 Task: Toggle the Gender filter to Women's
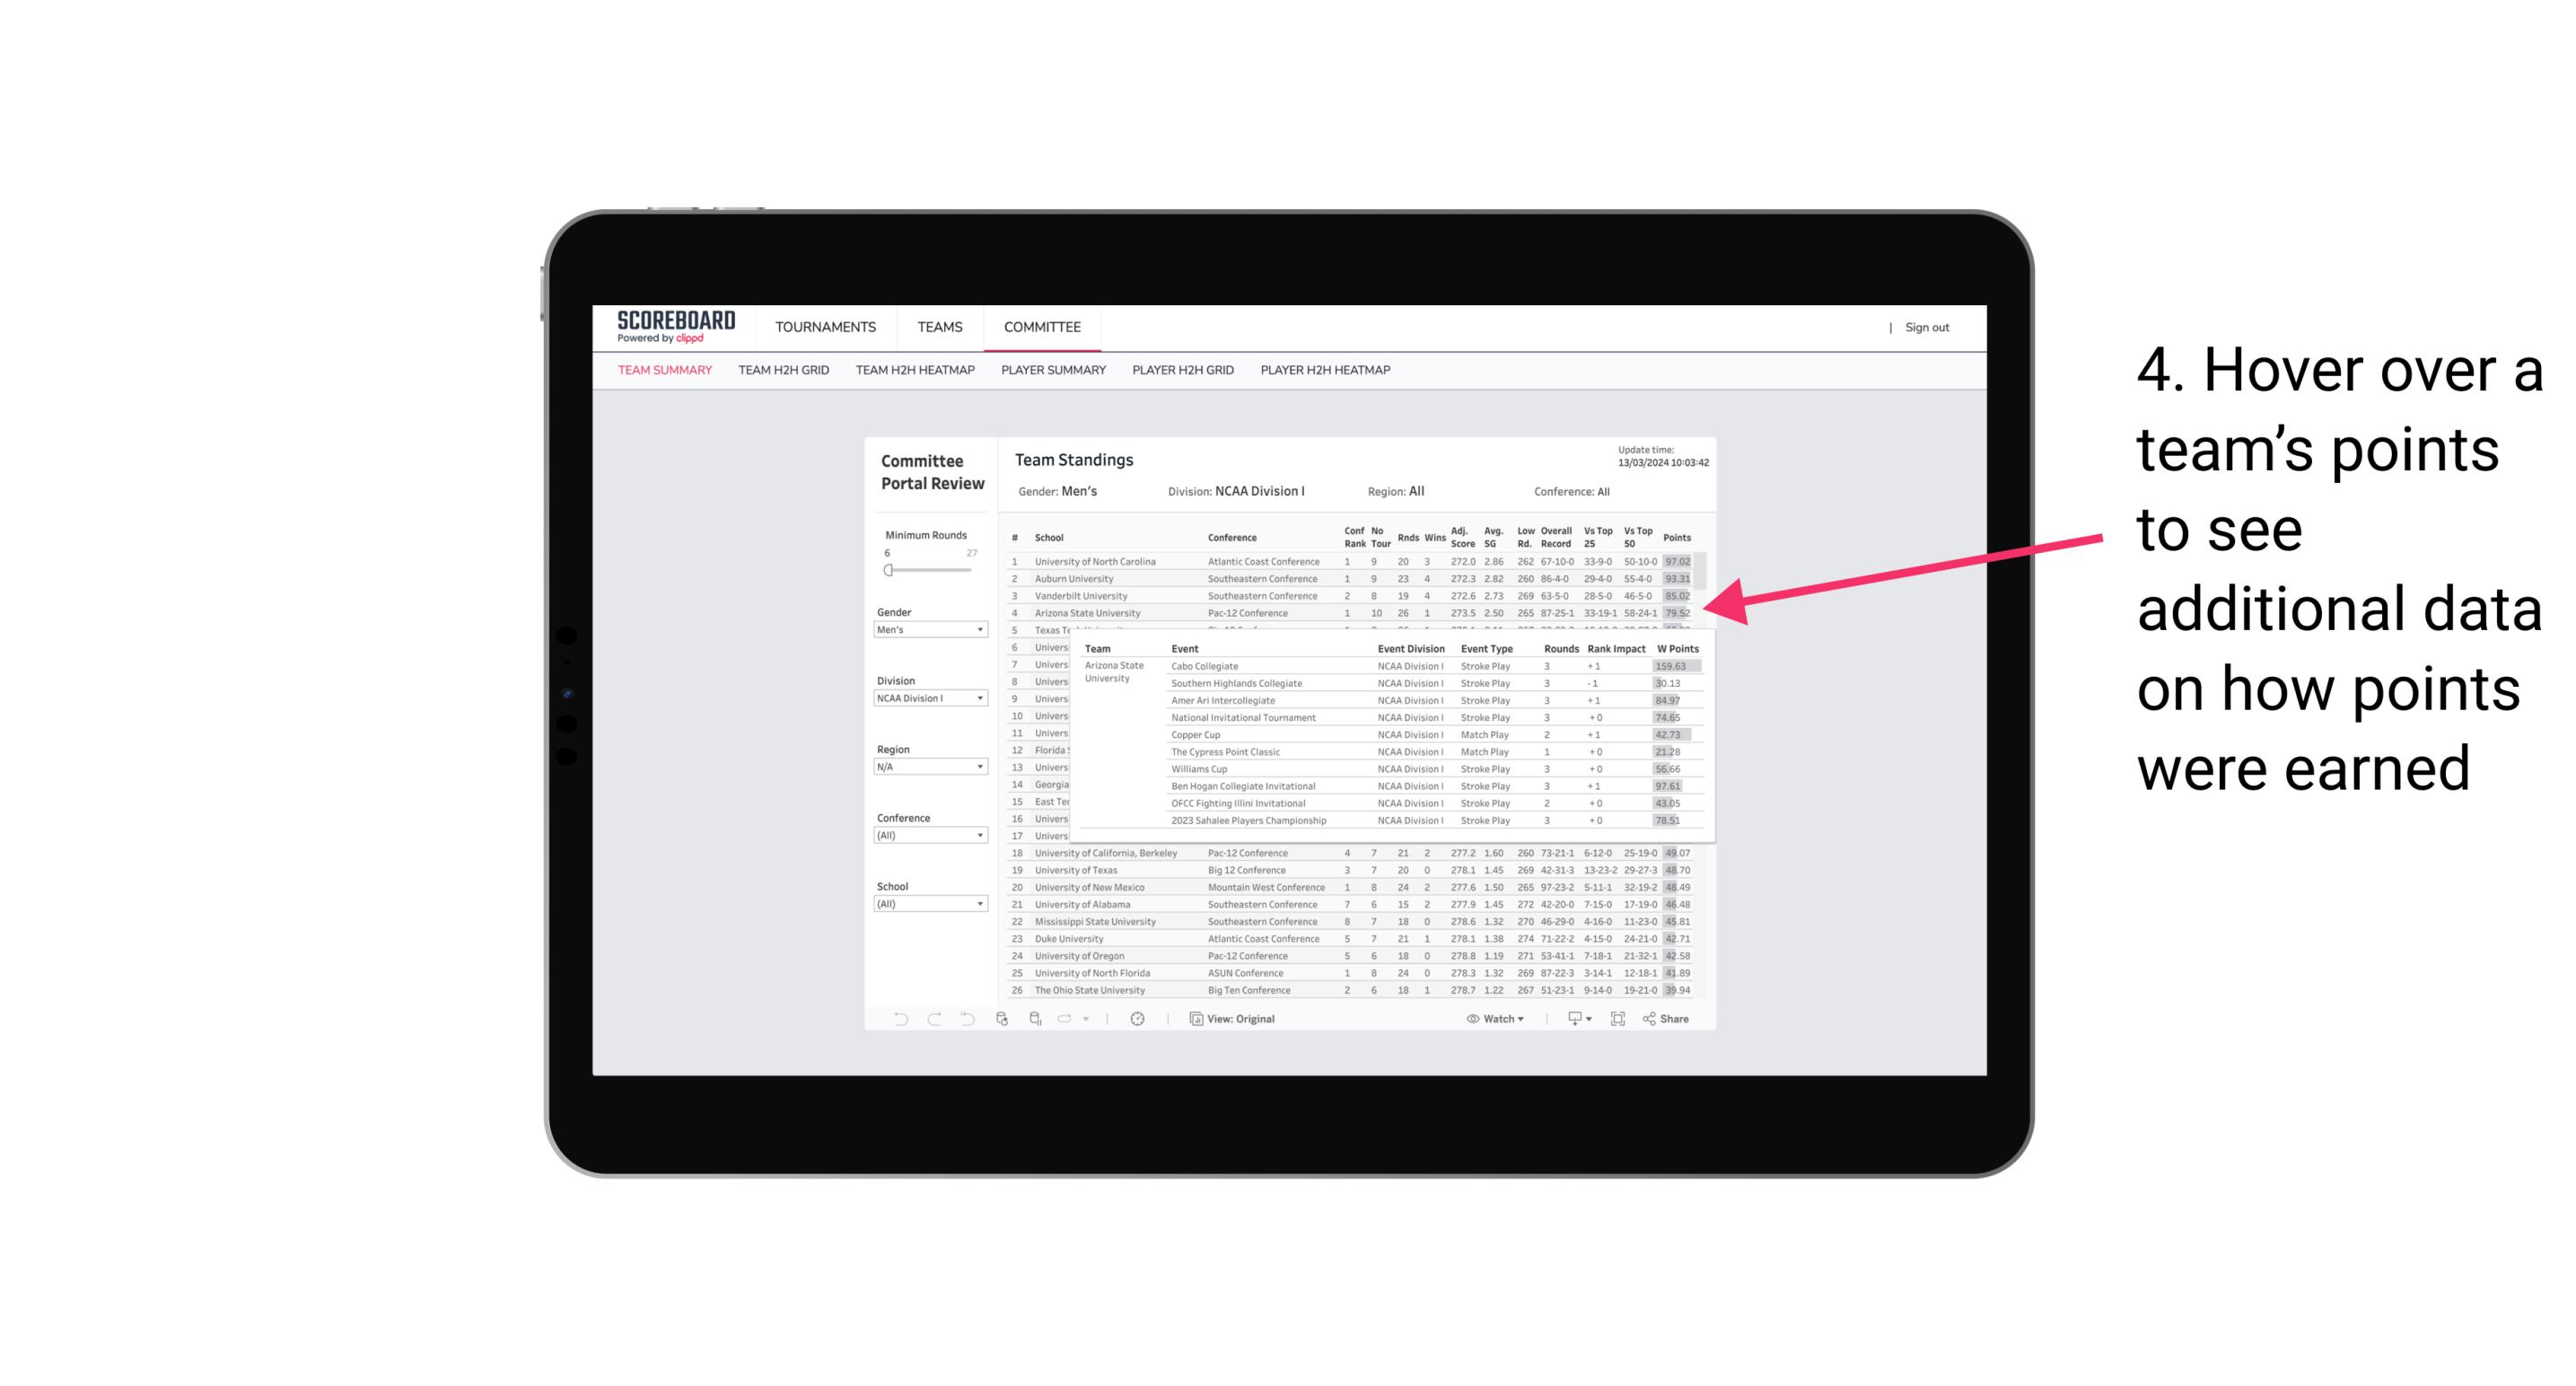[x=930, y=630]
